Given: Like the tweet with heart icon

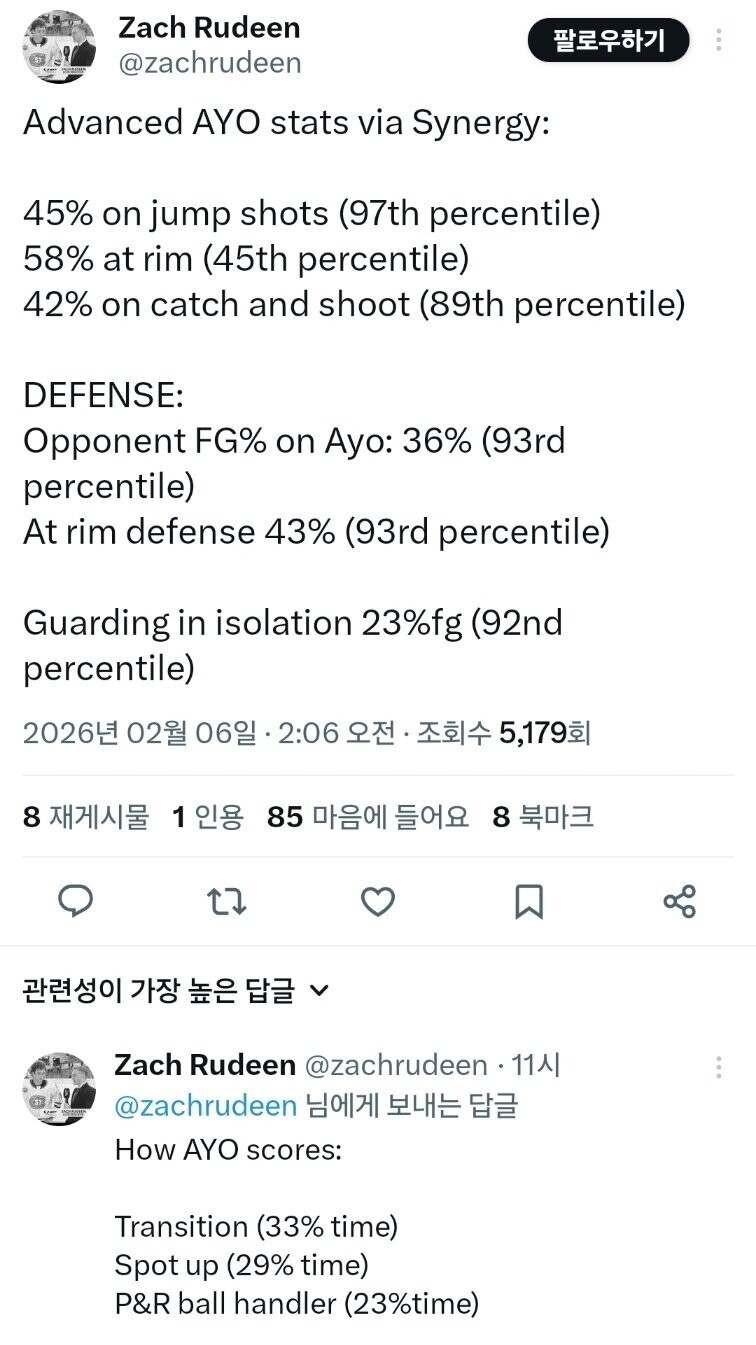Looking at the screenshot, I should [x=378, y=902].
